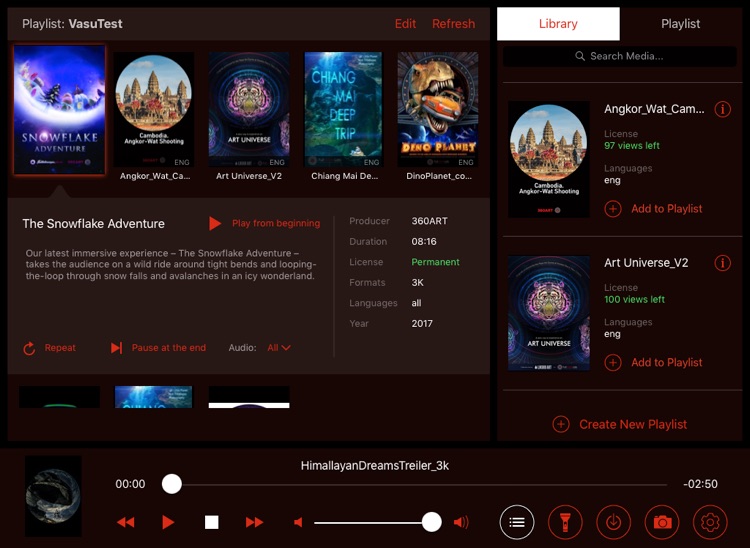Click the HimallayanDreamsTreiler_3k title
Viewport: 750px width, 548px height.
click(x=375, y=466)
